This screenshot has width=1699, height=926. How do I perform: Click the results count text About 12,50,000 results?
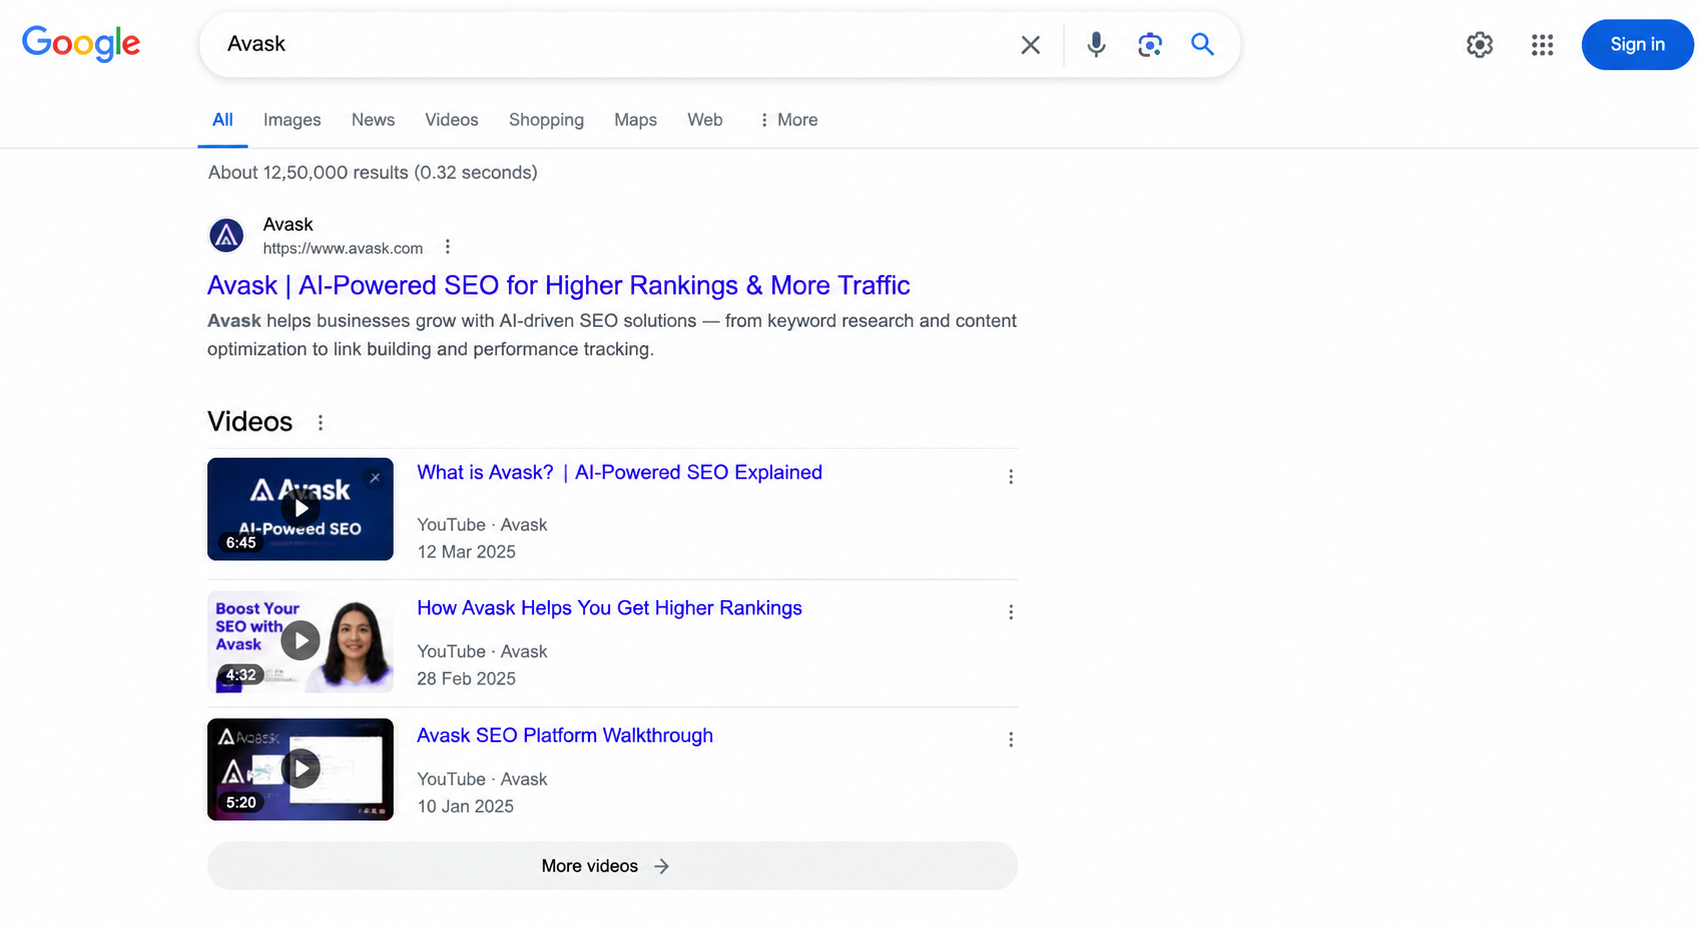pos(372,173)
